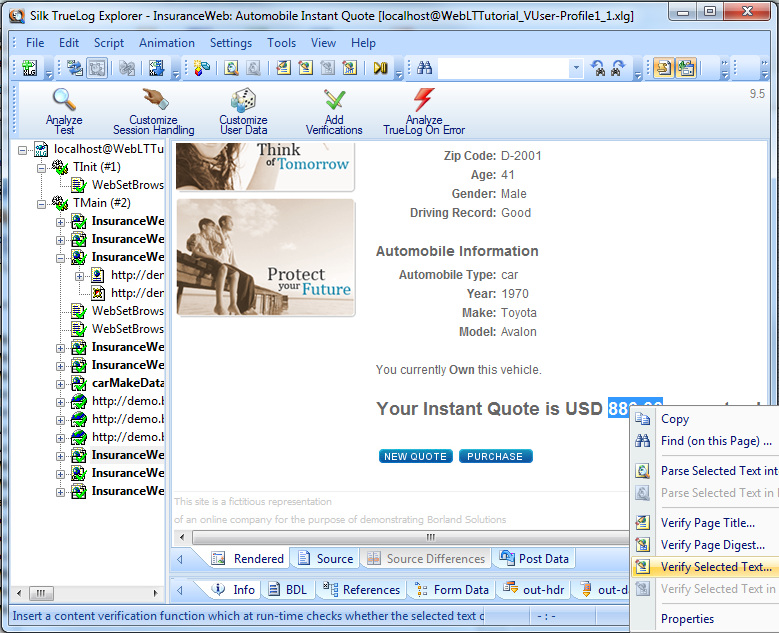Click Customize User Data dice icon
The width and height of the screenshot is (779, 633).
(243, 100)
